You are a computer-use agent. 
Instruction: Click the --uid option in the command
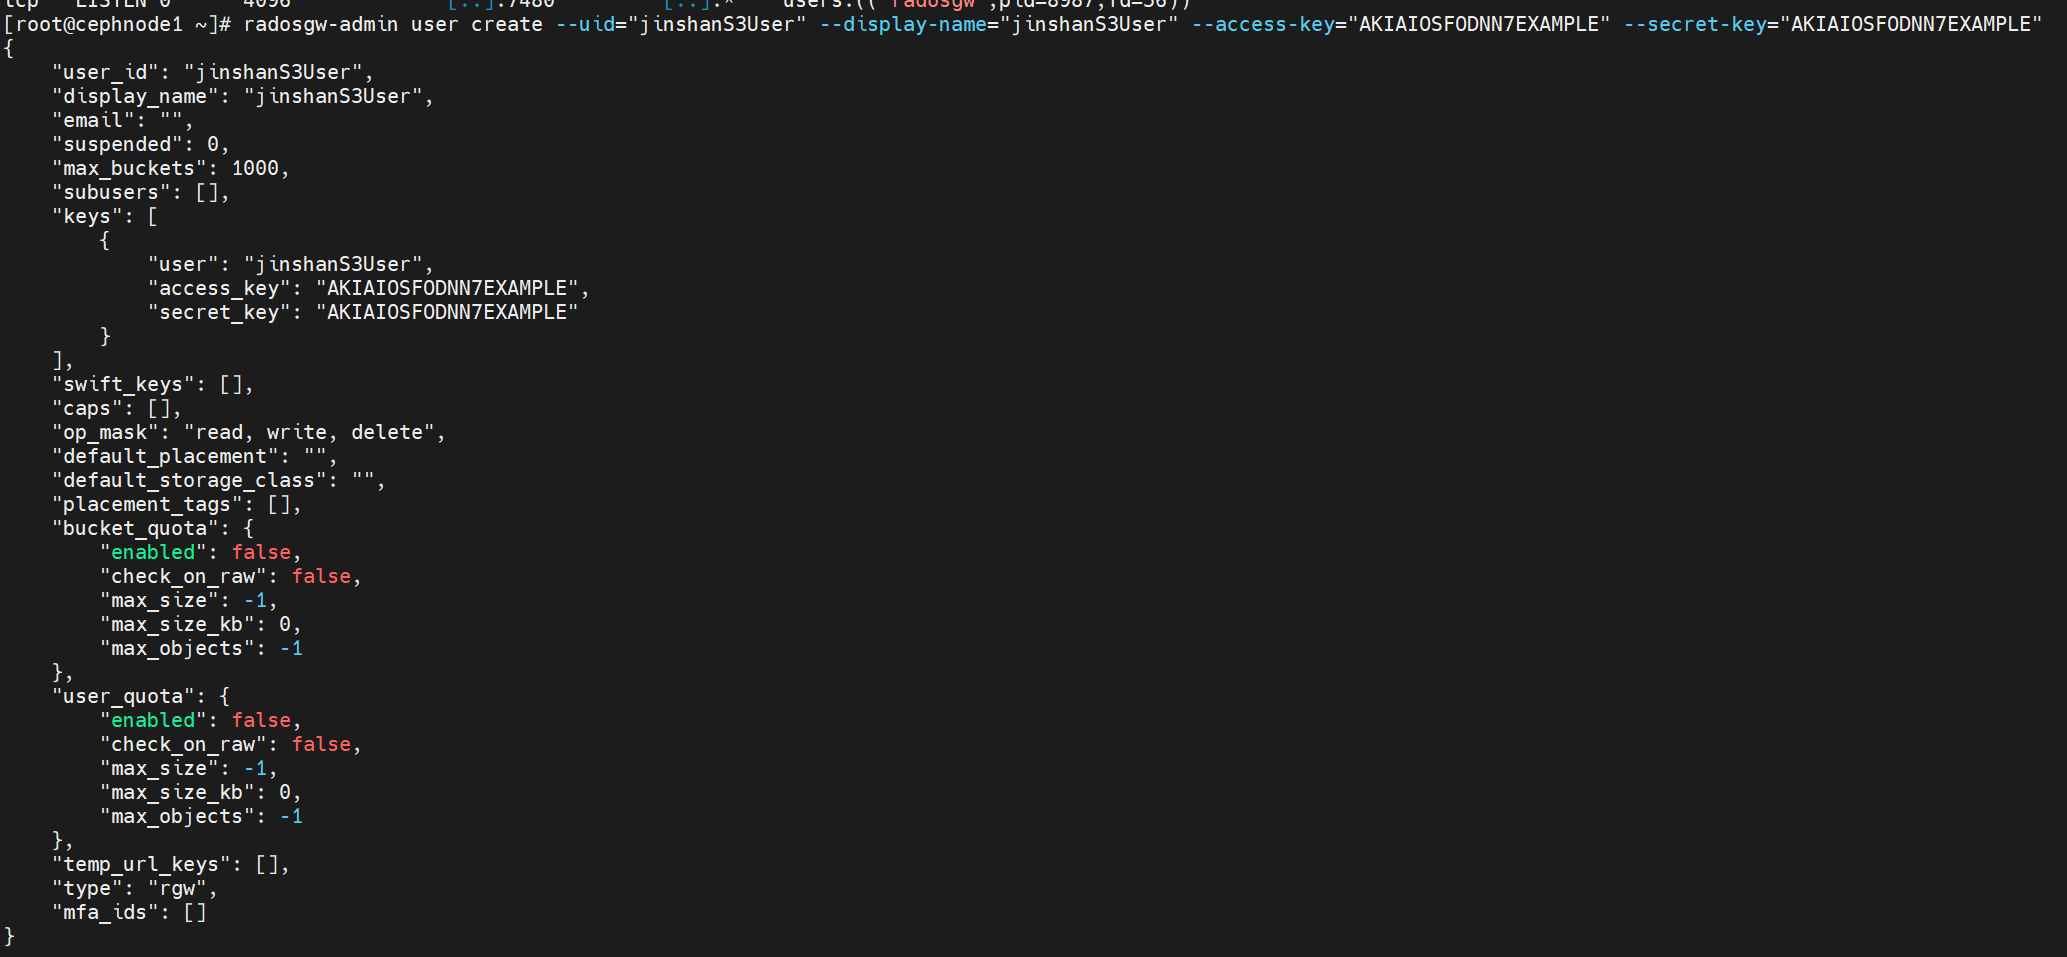pos(585,24)
